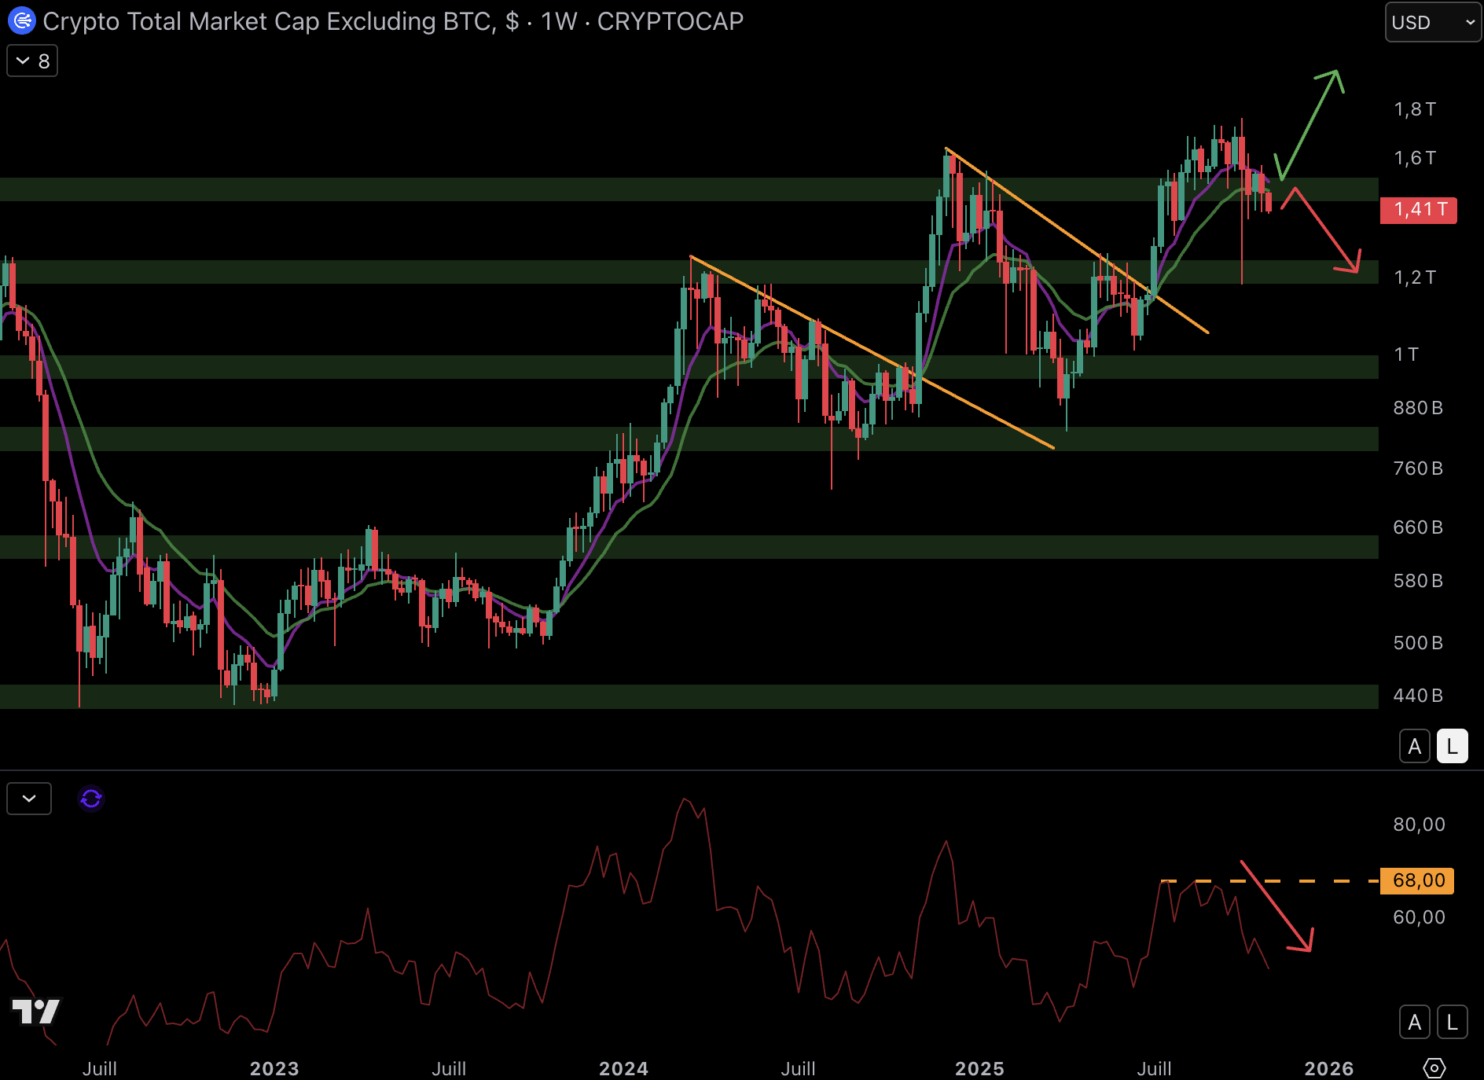Toggle auto scale A on main chart
Image resolution: width=1484 pixels, height=1080 pixels.
(1414, 746)
